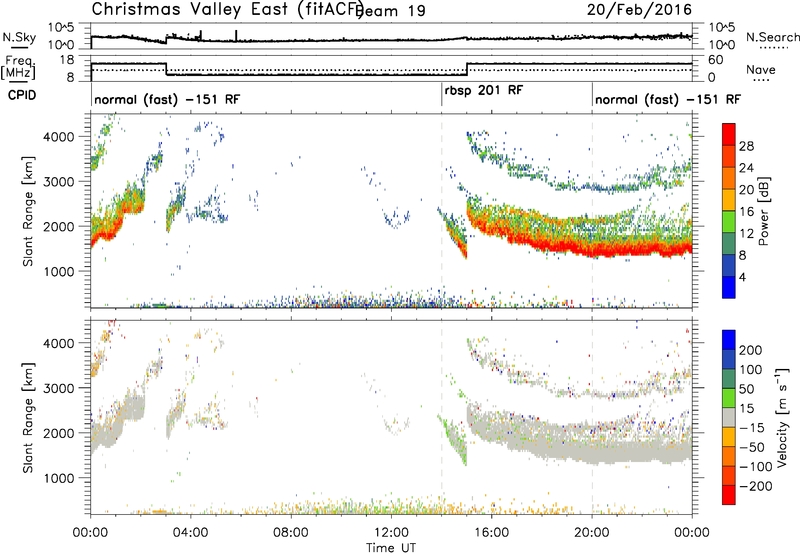Click the first "normal (fast) -151 RF" label
Image resolution: width=800 pixels, height=554 pixels.
tap(167, 99)
